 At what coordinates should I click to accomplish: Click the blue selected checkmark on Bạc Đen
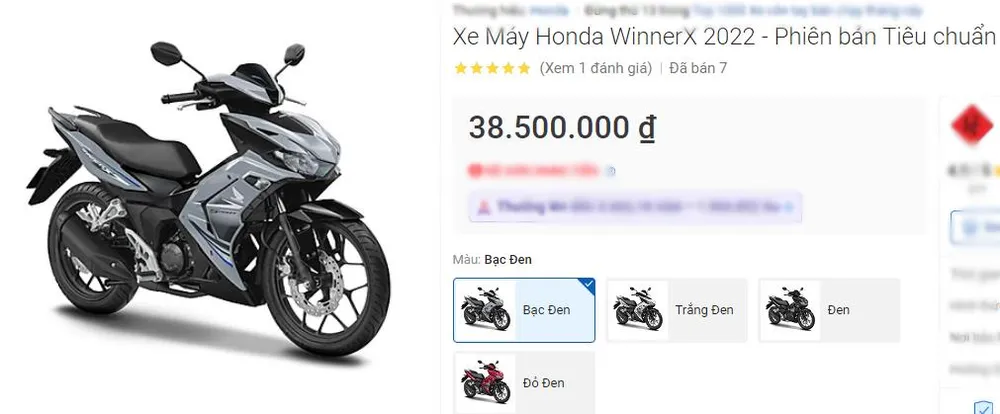(x=589, y=284)
